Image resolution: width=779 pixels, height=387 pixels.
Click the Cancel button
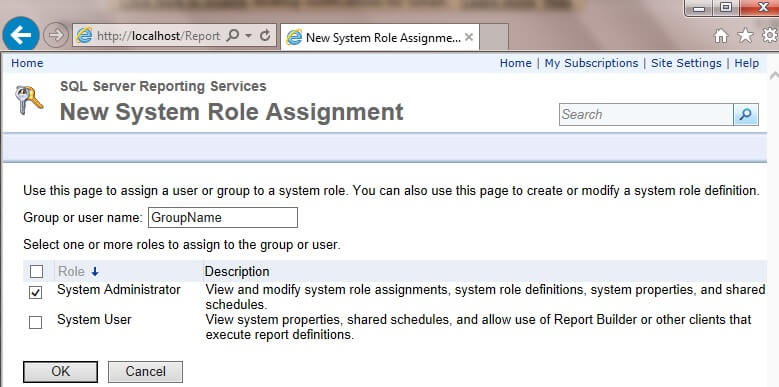point(146,372)
